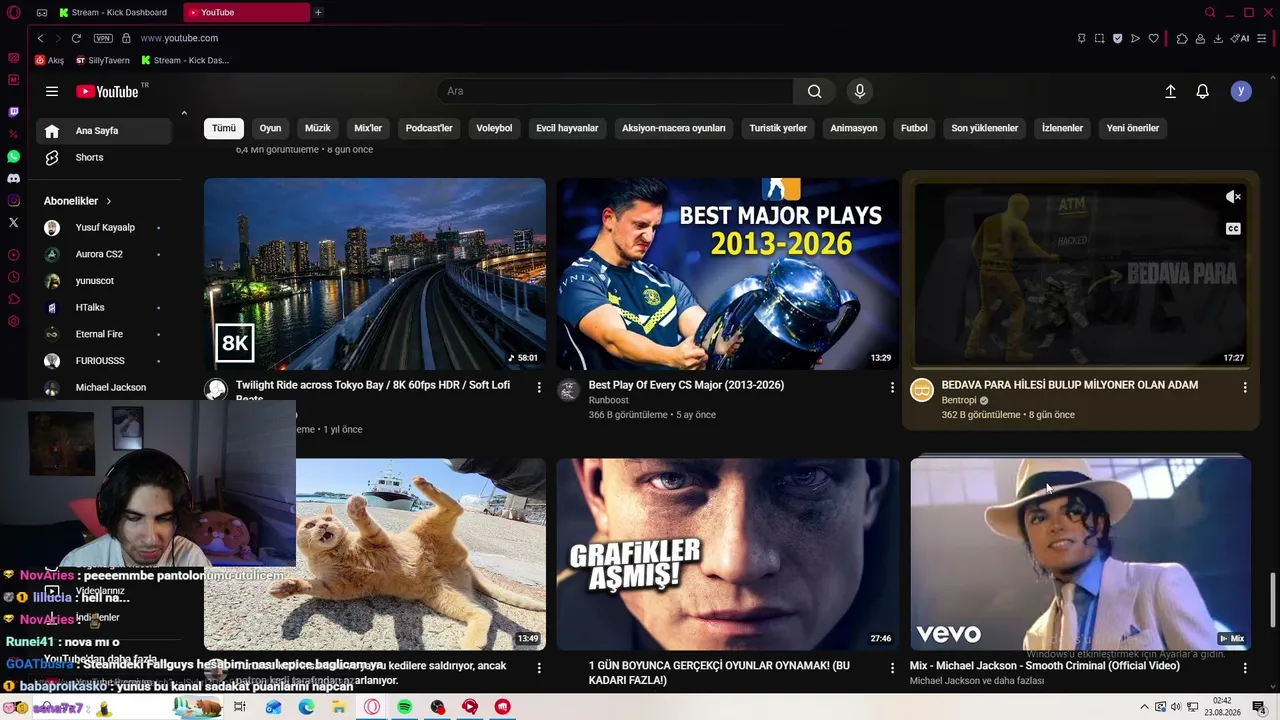The width and height of the screenshot is (1280, 720).
Task: Open options for Michael Jackson Mix
Action: pos(1245,667)
